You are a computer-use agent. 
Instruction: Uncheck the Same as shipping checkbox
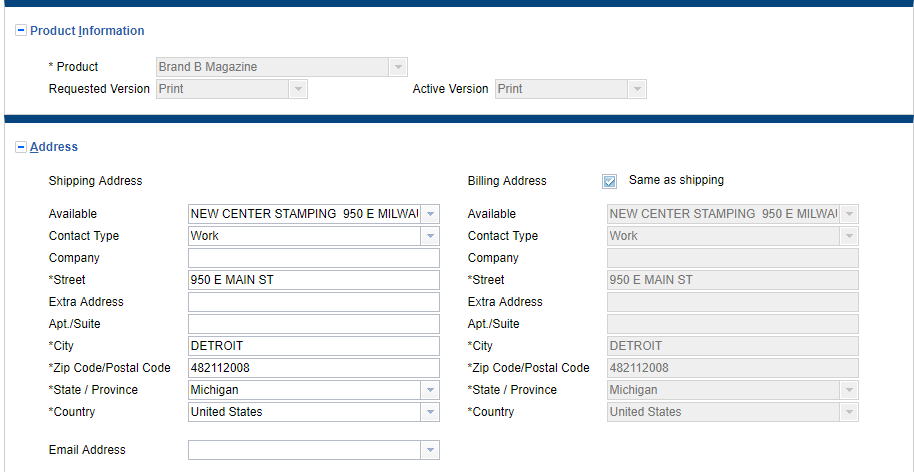[610, 181]
